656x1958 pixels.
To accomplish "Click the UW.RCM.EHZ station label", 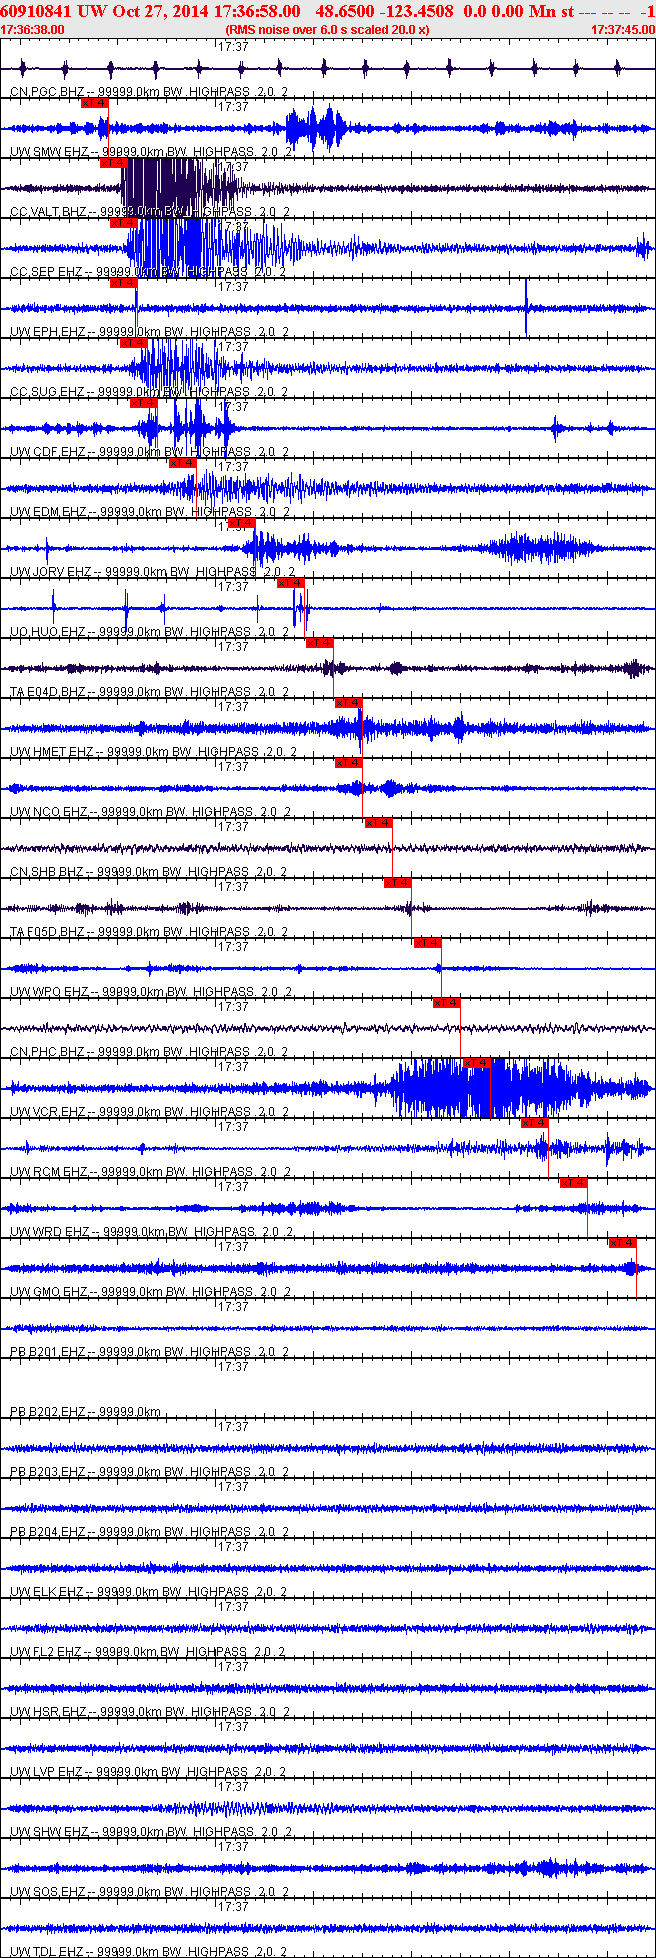I will pyautogui.click(x=49, y=1172).
